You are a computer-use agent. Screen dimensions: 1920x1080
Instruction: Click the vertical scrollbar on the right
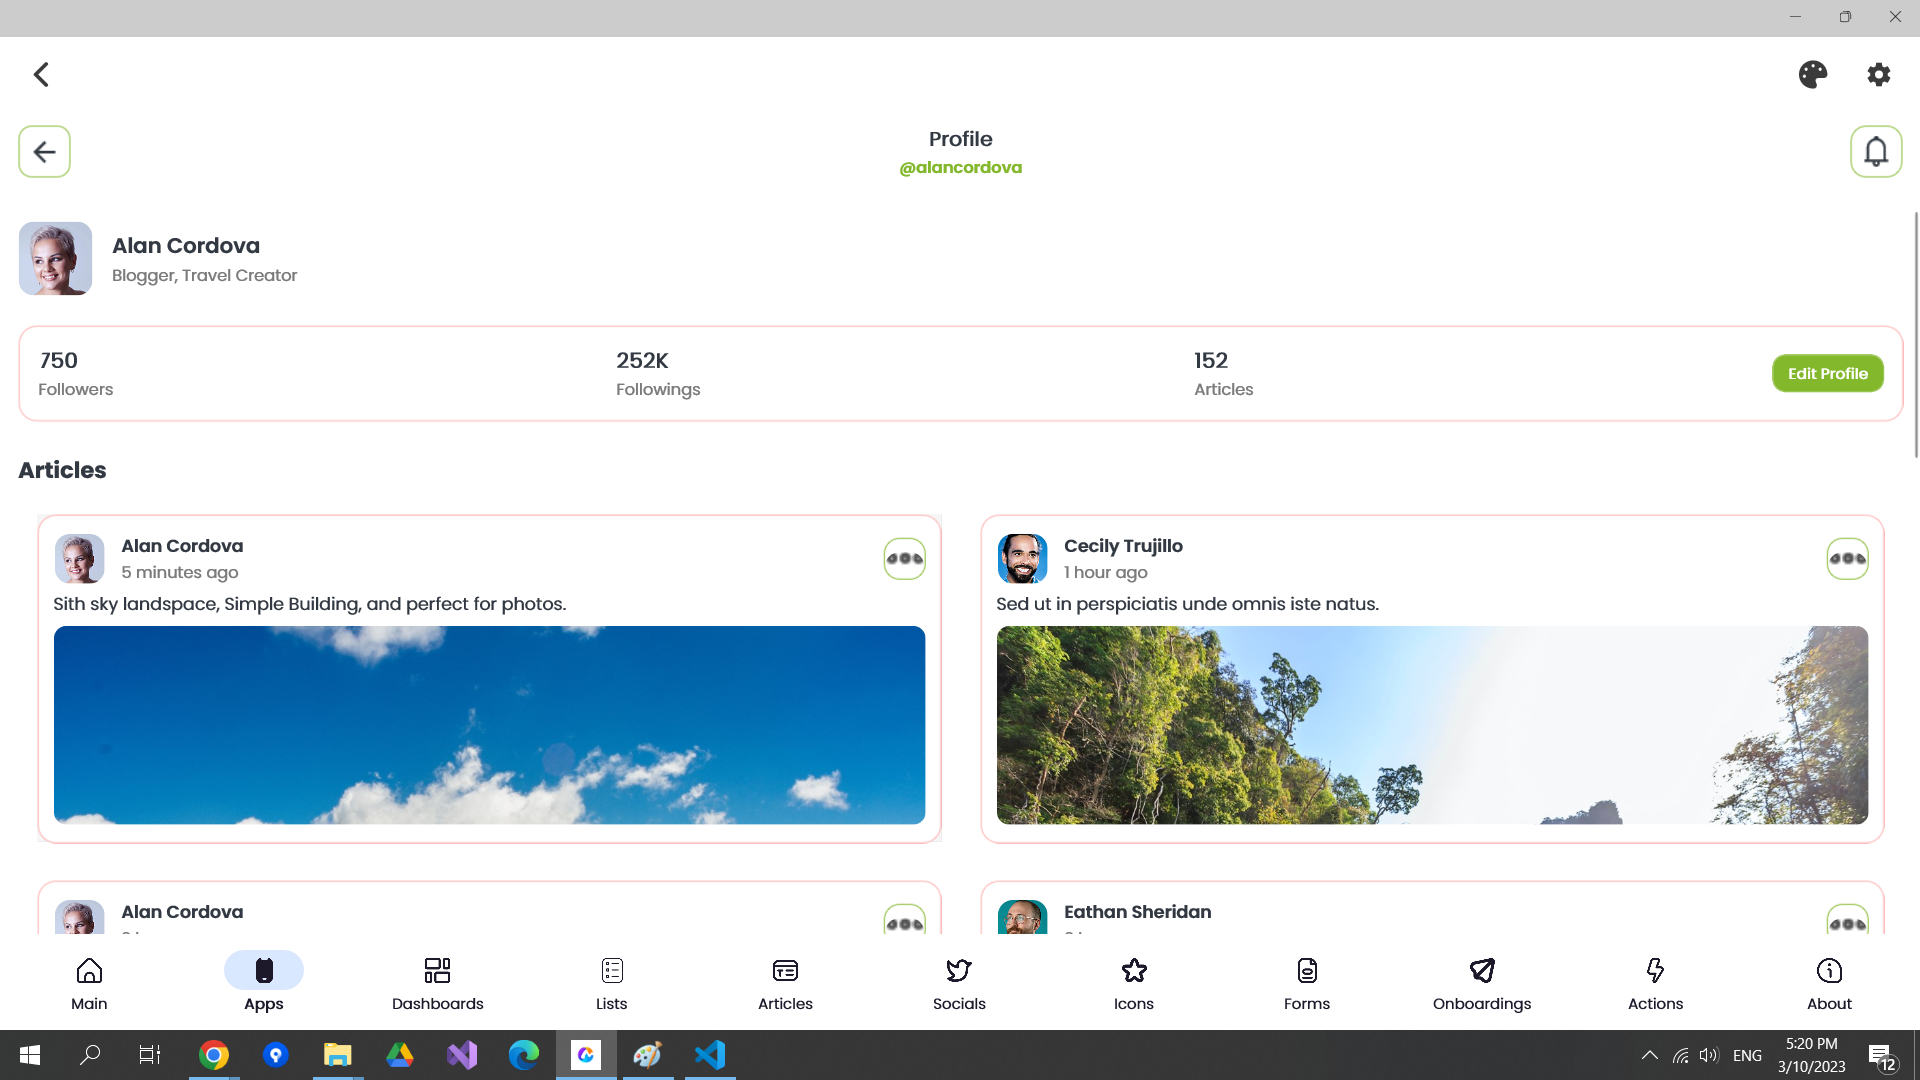[1915, 335]
